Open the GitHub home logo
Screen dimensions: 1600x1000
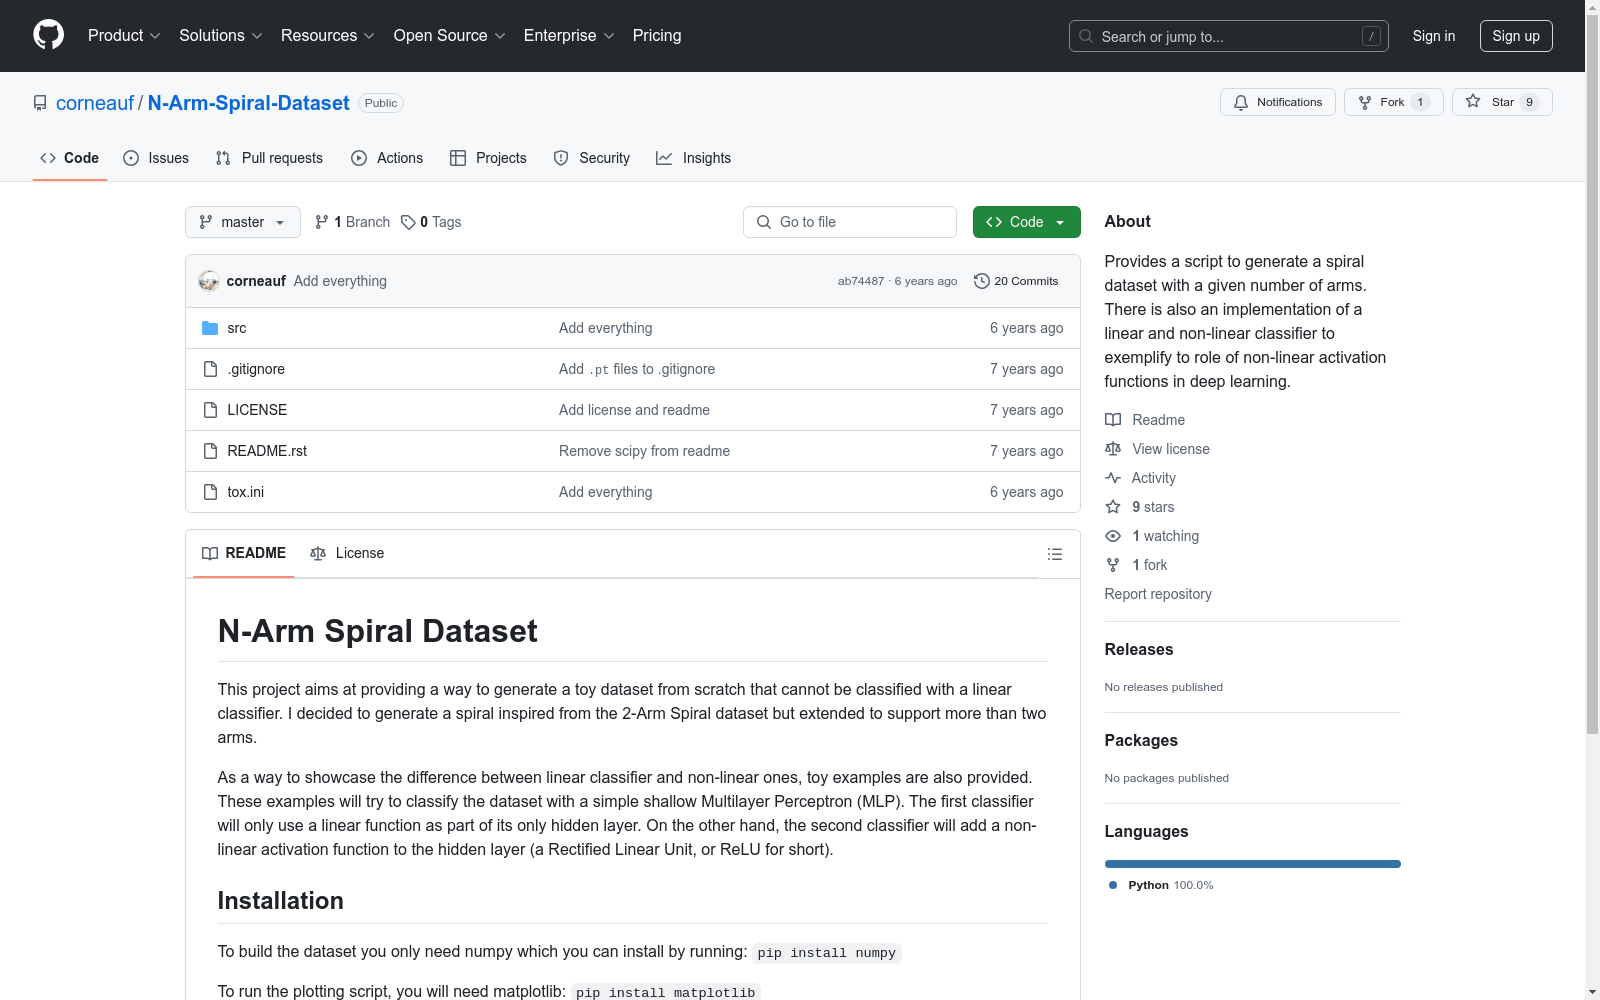click(x=48, y=35)
